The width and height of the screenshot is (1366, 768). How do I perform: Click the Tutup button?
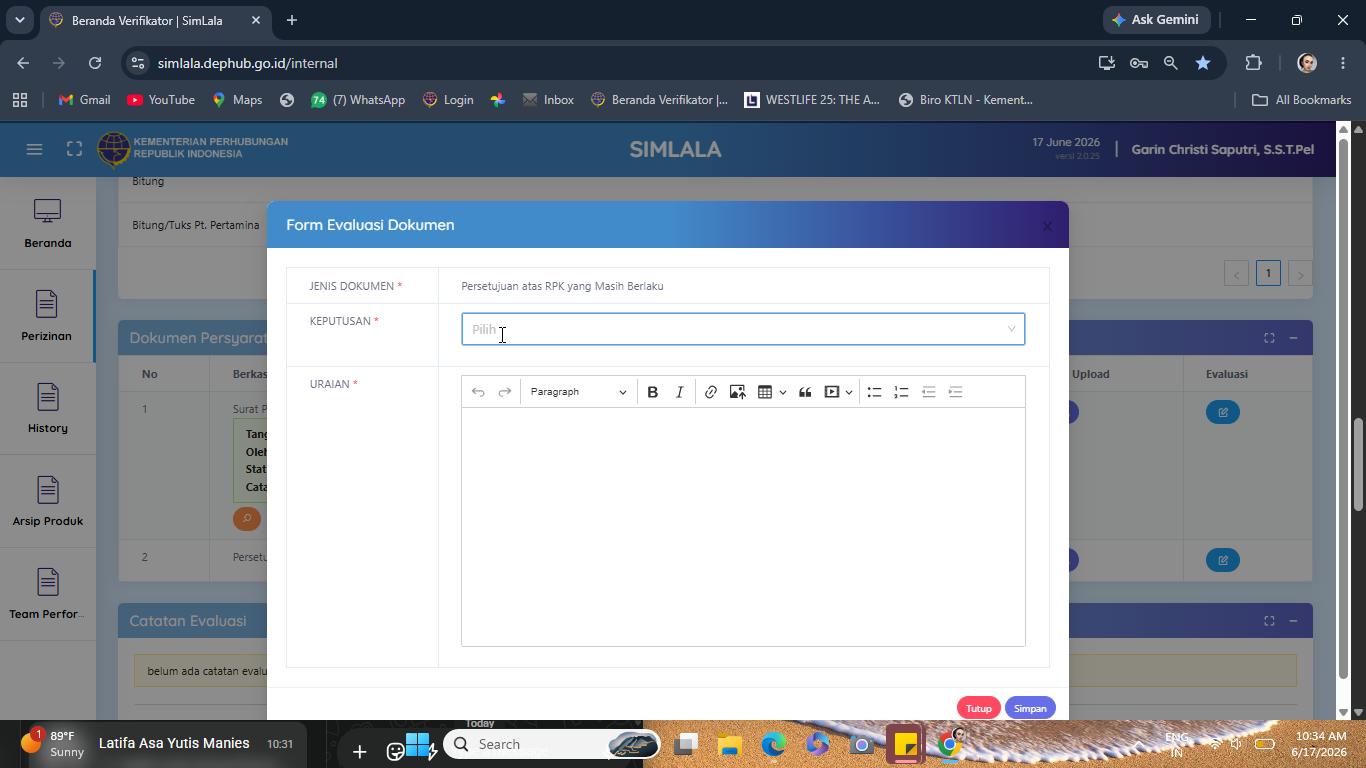coord(978,708)
